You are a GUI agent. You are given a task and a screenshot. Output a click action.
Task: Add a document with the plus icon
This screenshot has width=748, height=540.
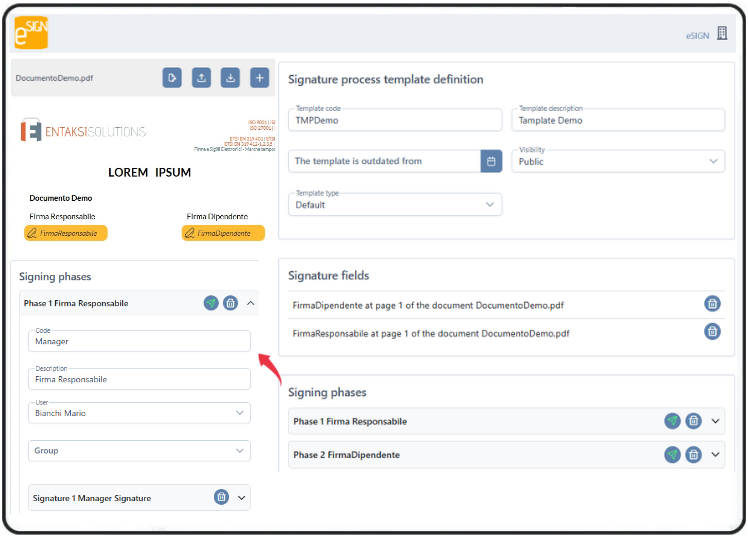tap(260, 78)
